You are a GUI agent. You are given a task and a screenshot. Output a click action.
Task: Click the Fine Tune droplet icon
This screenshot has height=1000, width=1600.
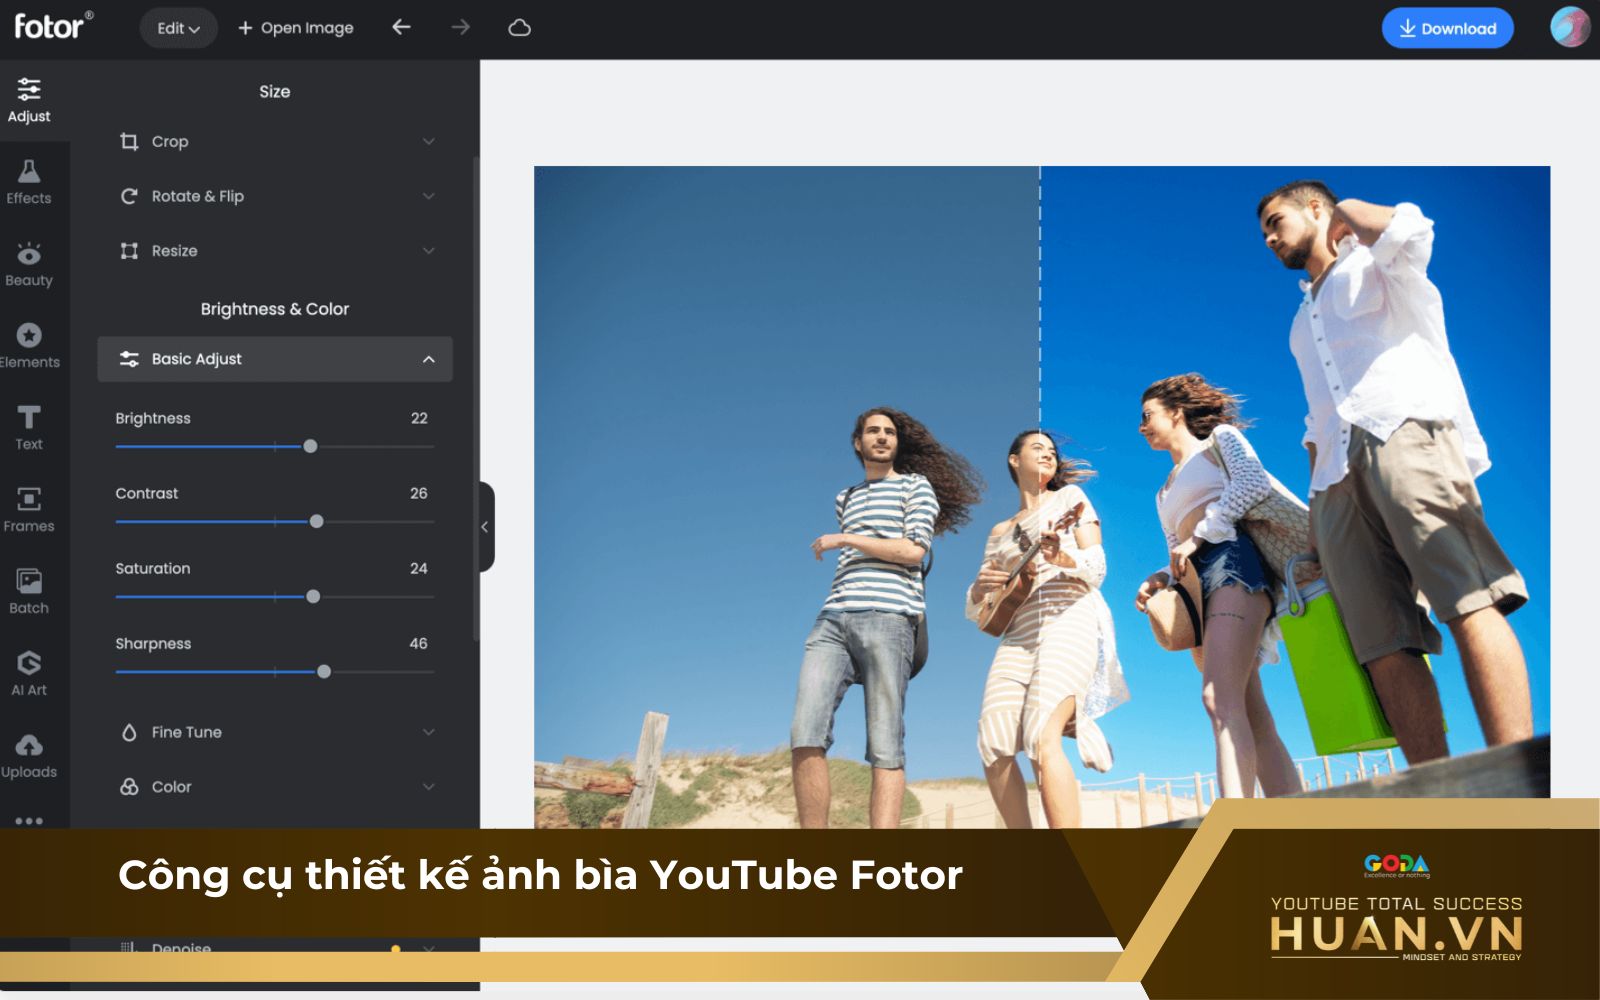[x=129, y=732]
